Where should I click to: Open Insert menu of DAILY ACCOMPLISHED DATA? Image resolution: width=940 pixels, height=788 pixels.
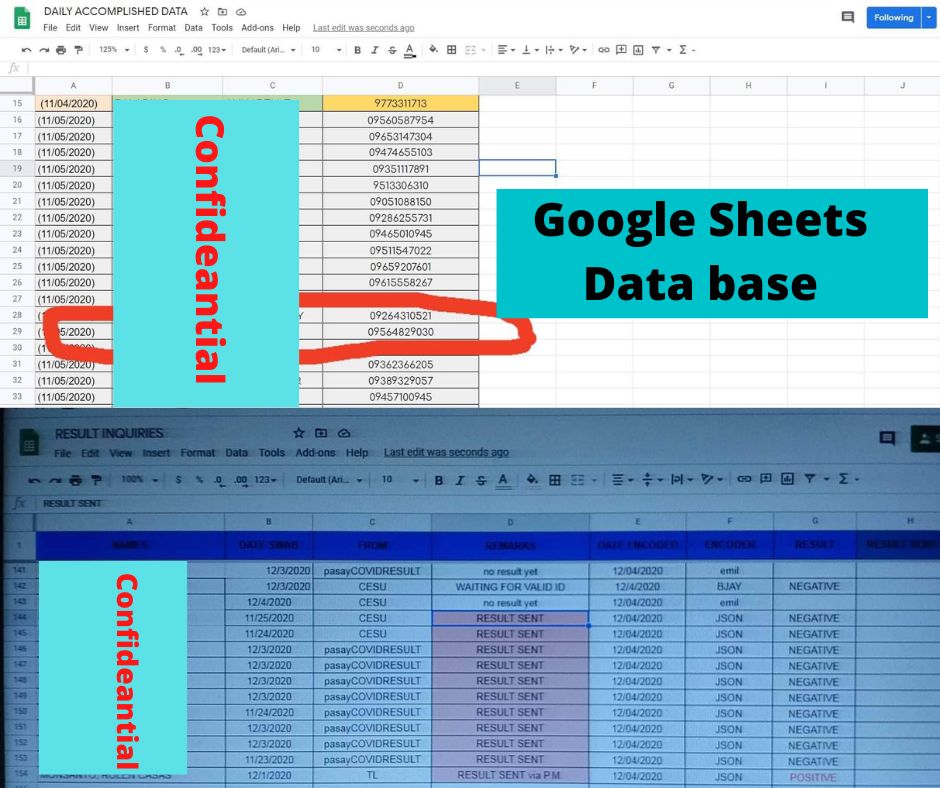click(x=128, y=28)
